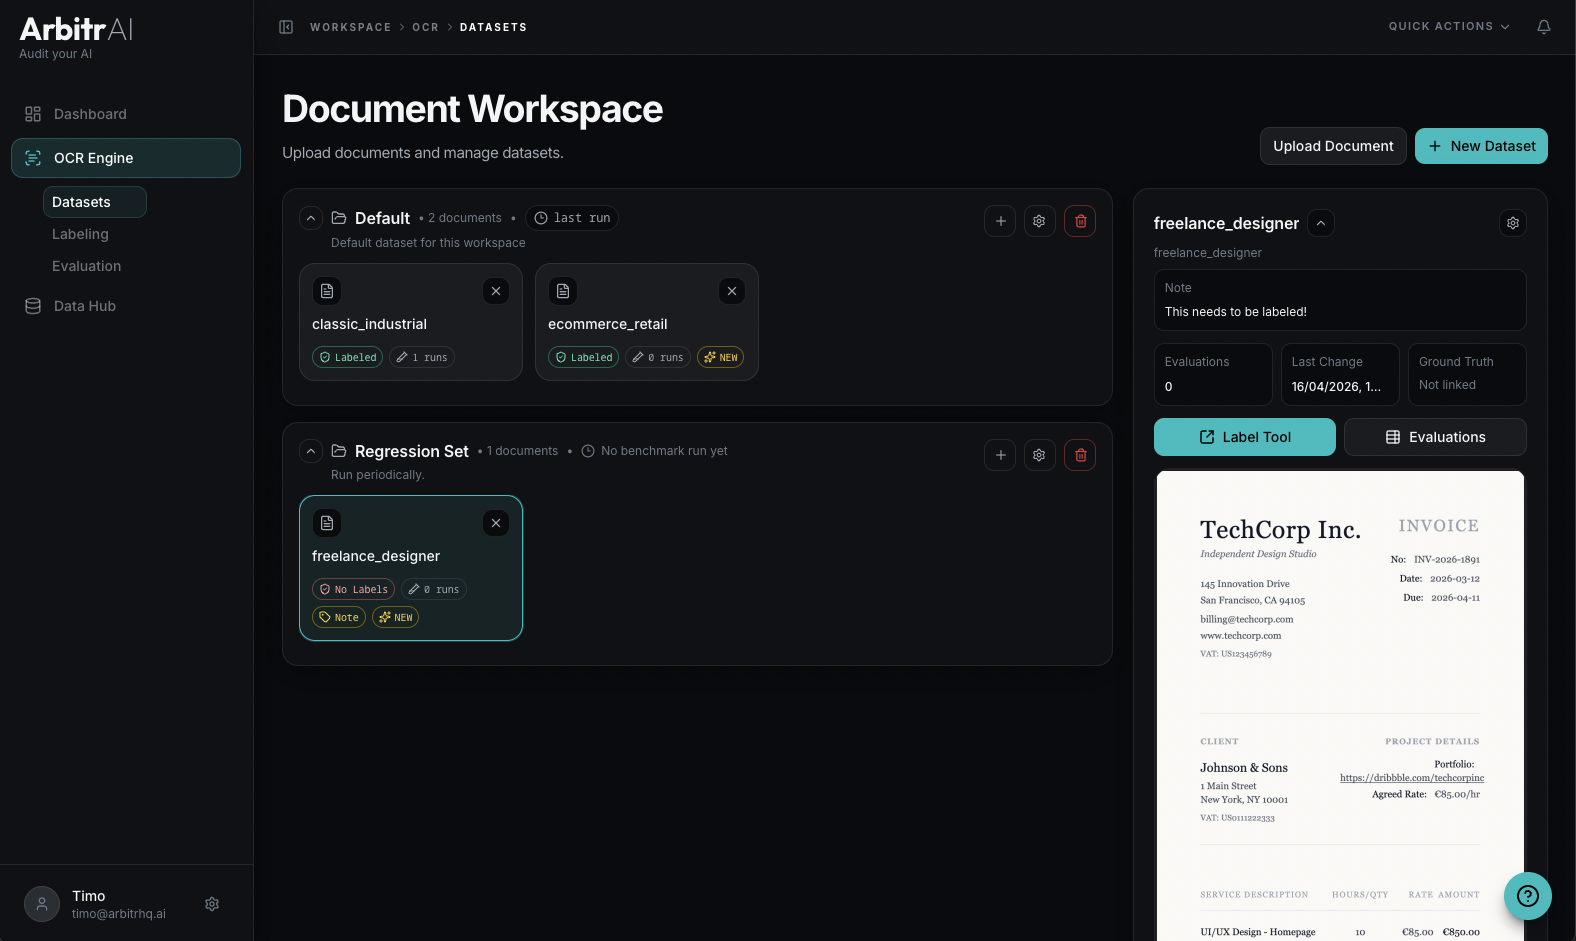Open freelance_designer panel settings gear

pos(1512,223)
